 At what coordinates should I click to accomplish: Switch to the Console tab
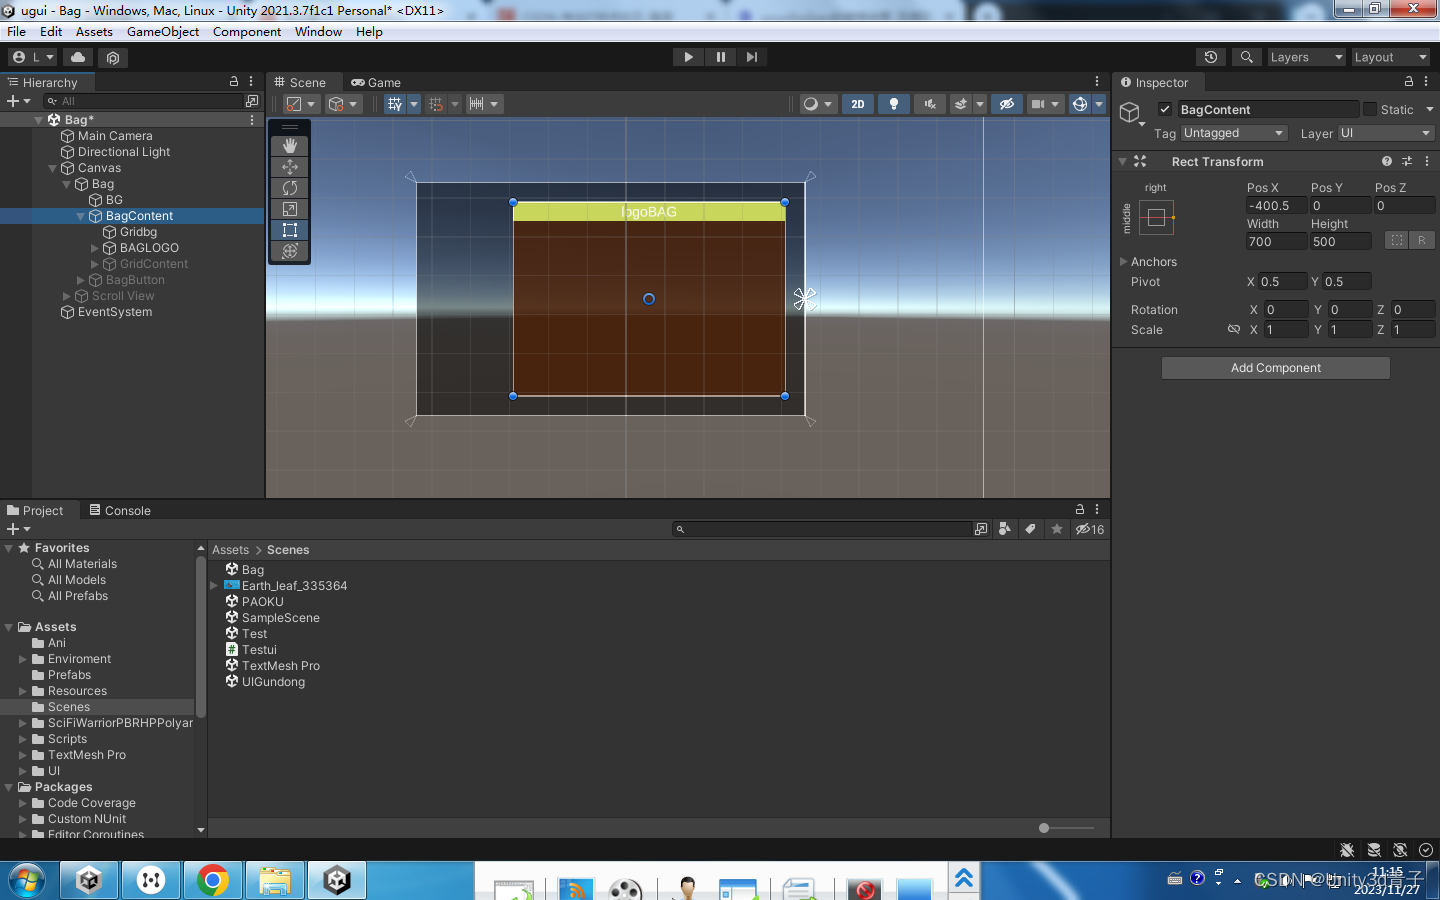pyautogui.click(x=120, y=510)
